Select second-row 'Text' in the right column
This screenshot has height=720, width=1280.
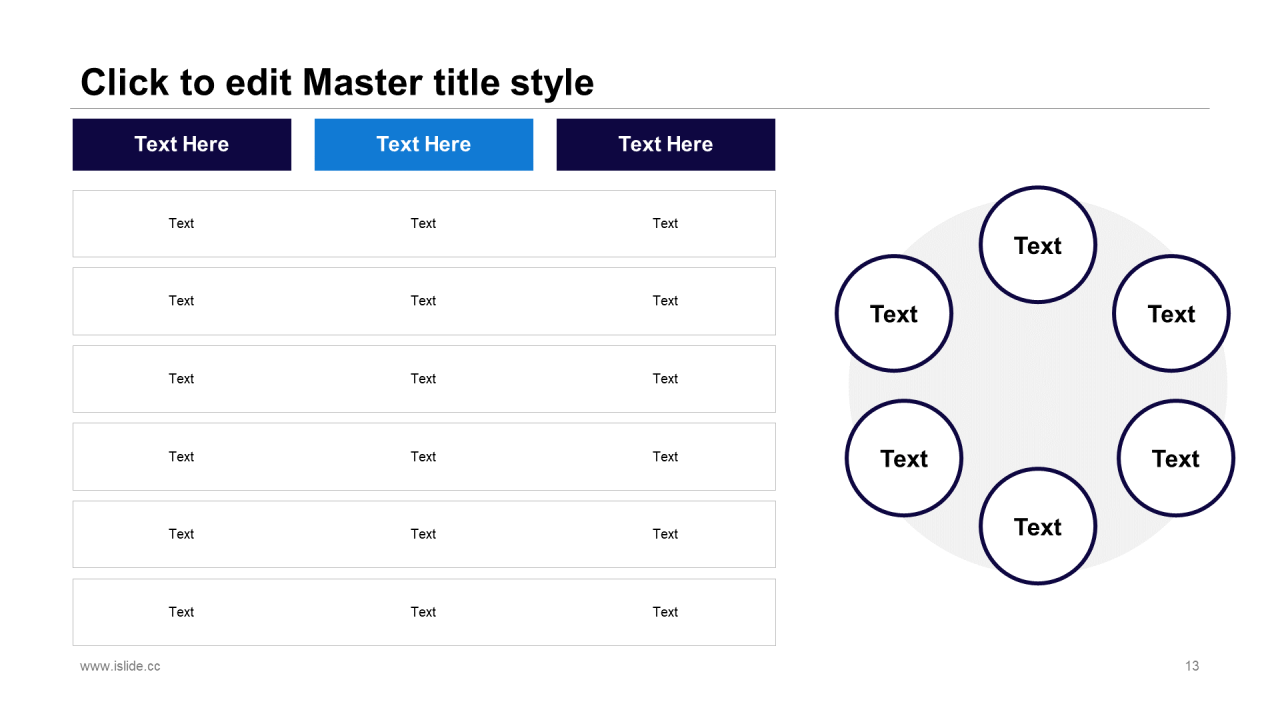pos(665,300)
